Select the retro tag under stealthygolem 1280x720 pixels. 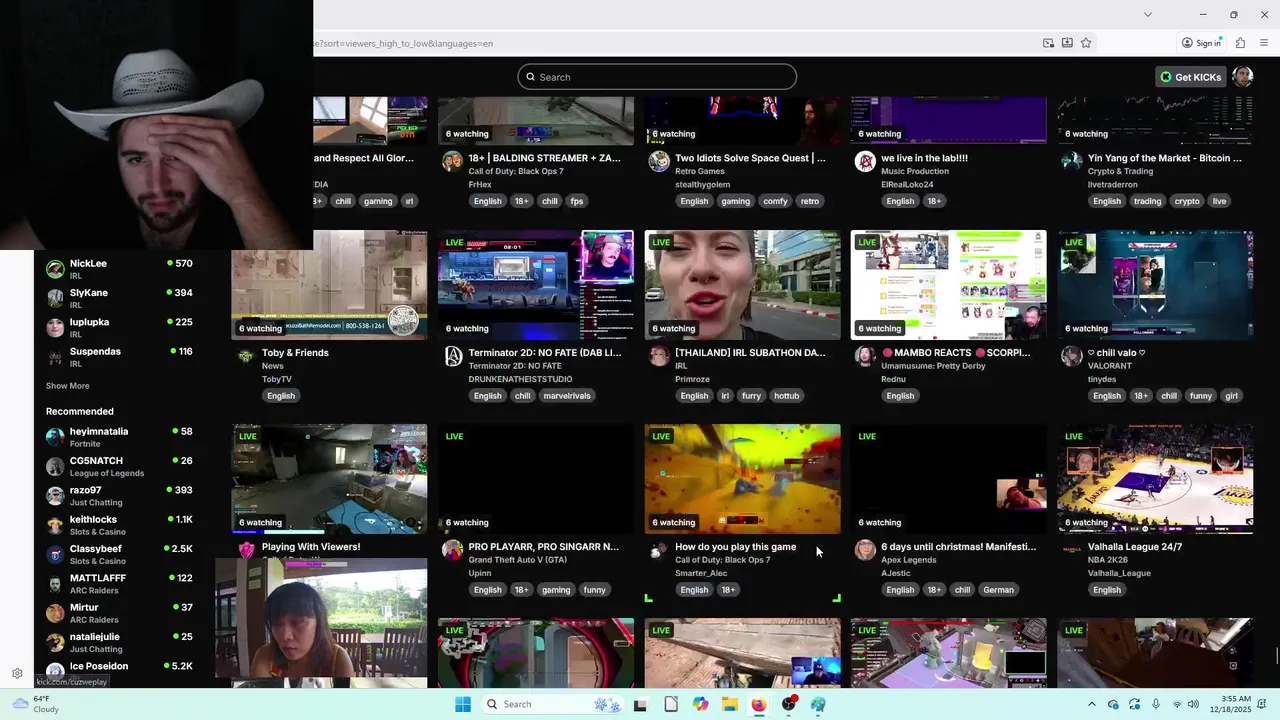[810, 201]
